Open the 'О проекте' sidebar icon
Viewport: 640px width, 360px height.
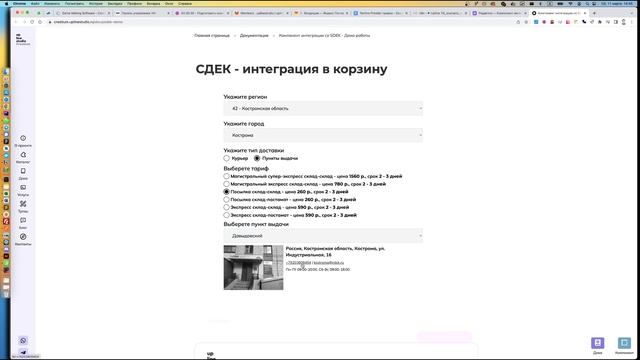[23, 138]
